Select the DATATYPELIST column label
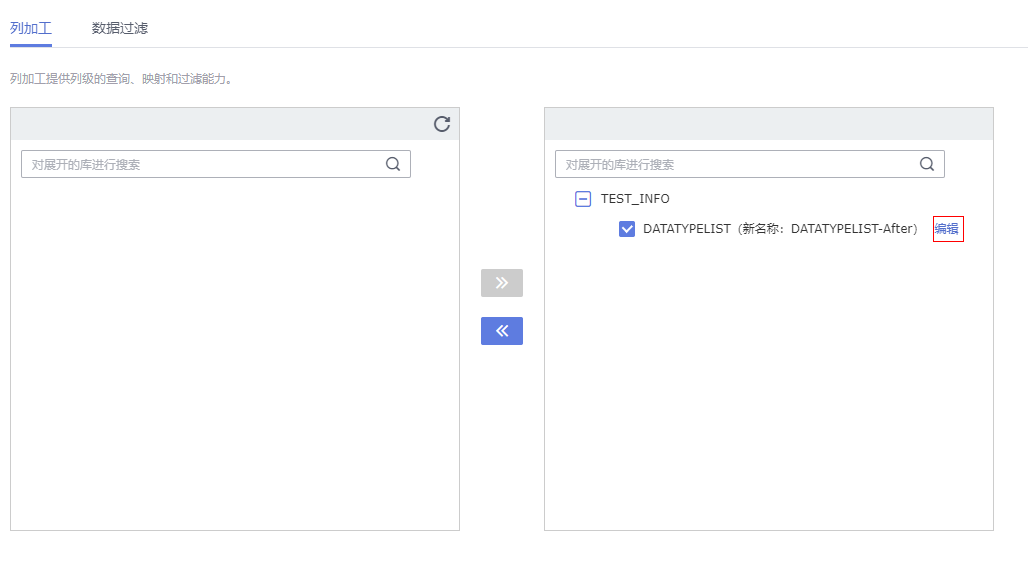Screen dimensions: 1028x561 click(x=687, y=229)
